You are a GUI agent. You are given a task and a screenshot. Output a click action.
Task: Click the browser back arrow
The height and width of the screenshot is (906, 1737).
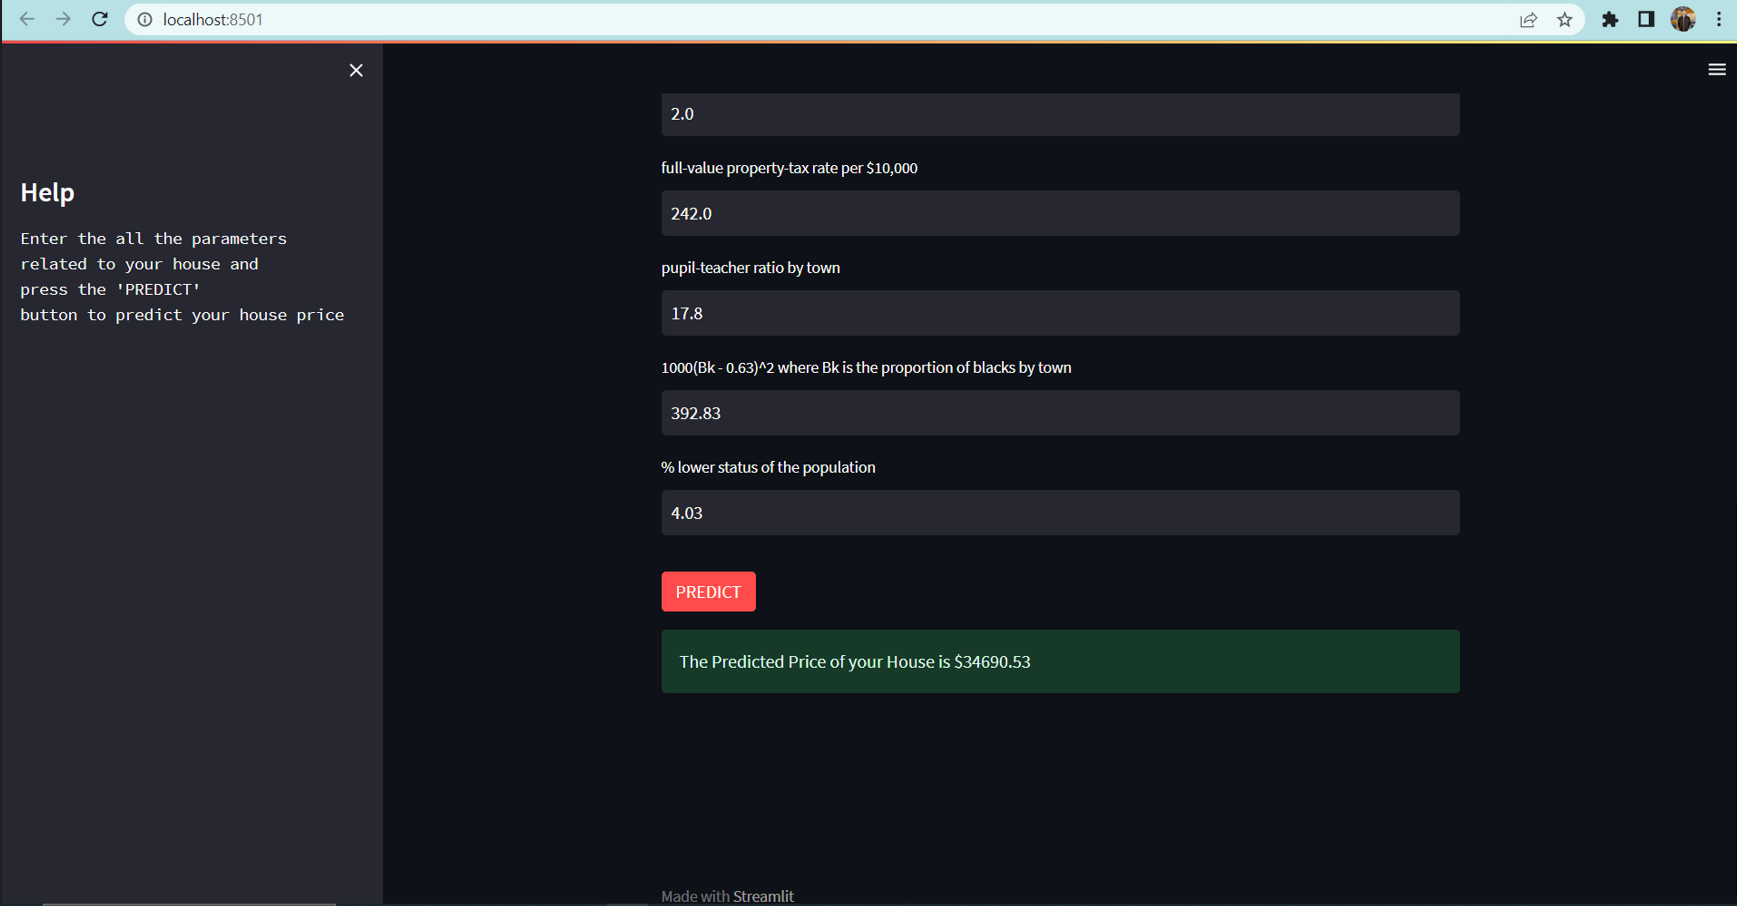click(27, 19)
